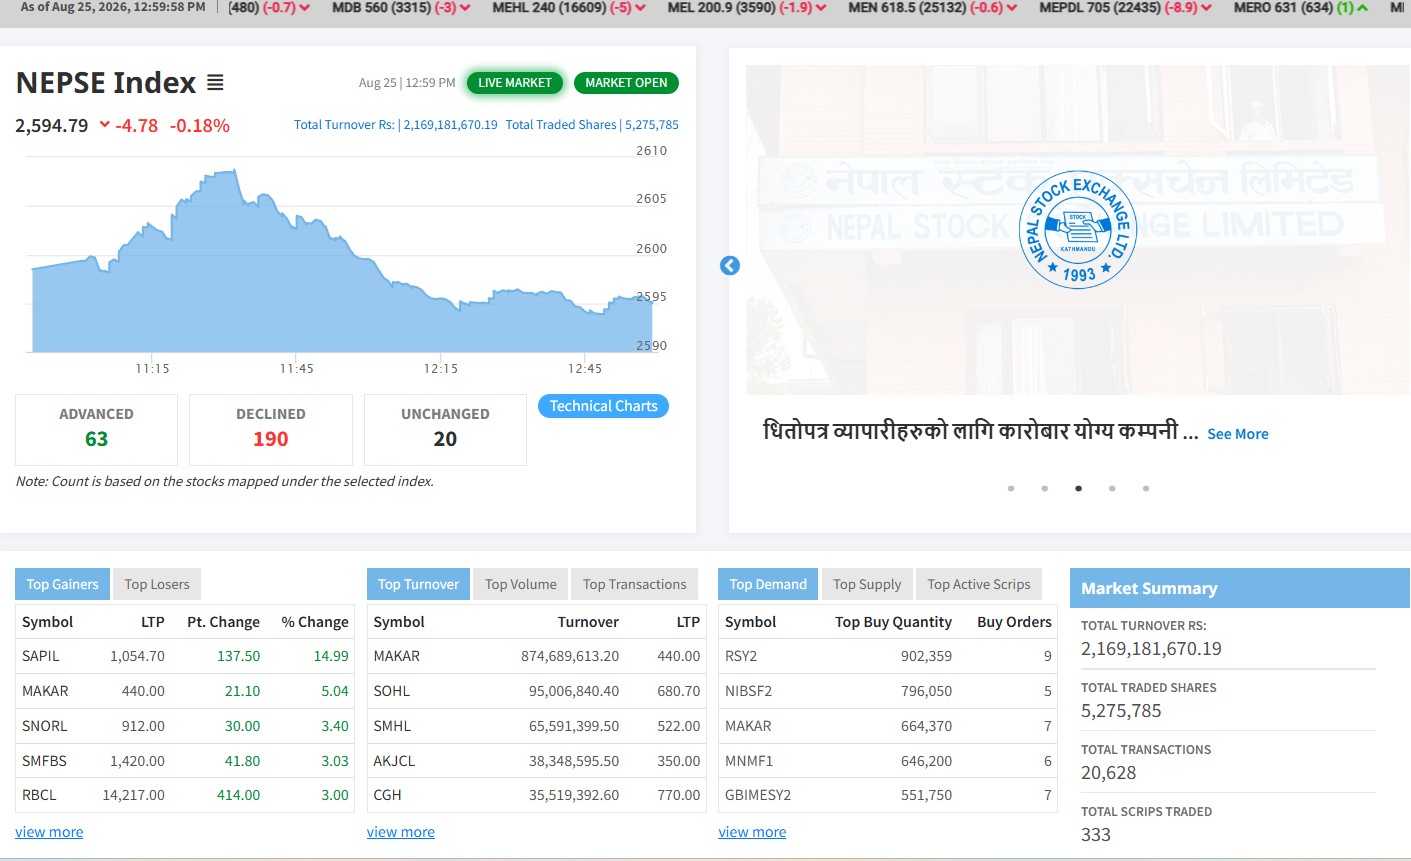Click SNORL symbol in Top Gainers
This screenshot has width=1411, height=861.
tap(45, 726)
